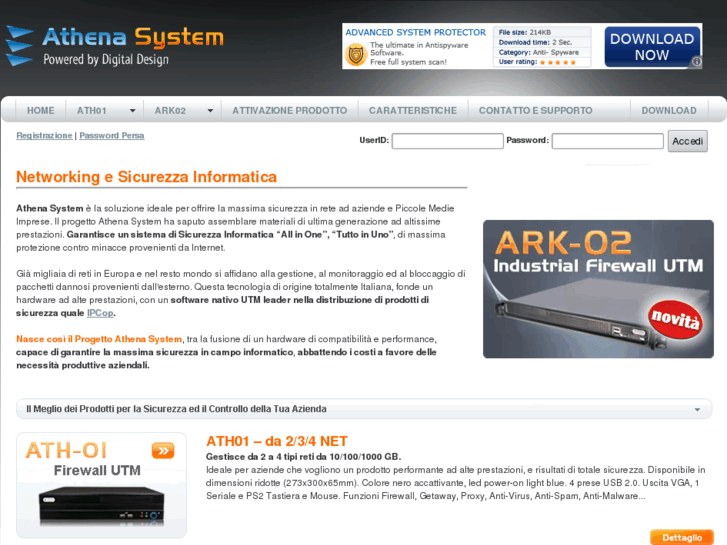Open the ATH01 menu item
The image size is (727, 545).
[x=92, y=111]
